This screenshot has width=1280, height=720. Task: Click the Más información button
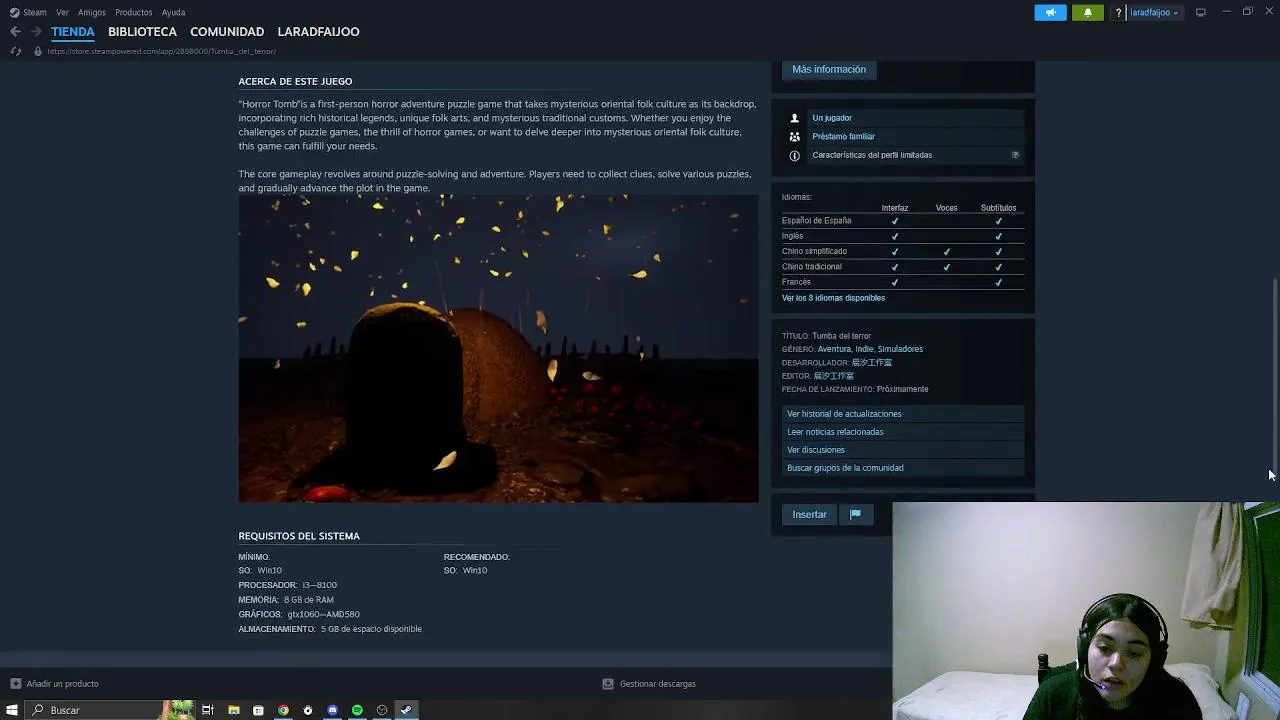point(829,69)
